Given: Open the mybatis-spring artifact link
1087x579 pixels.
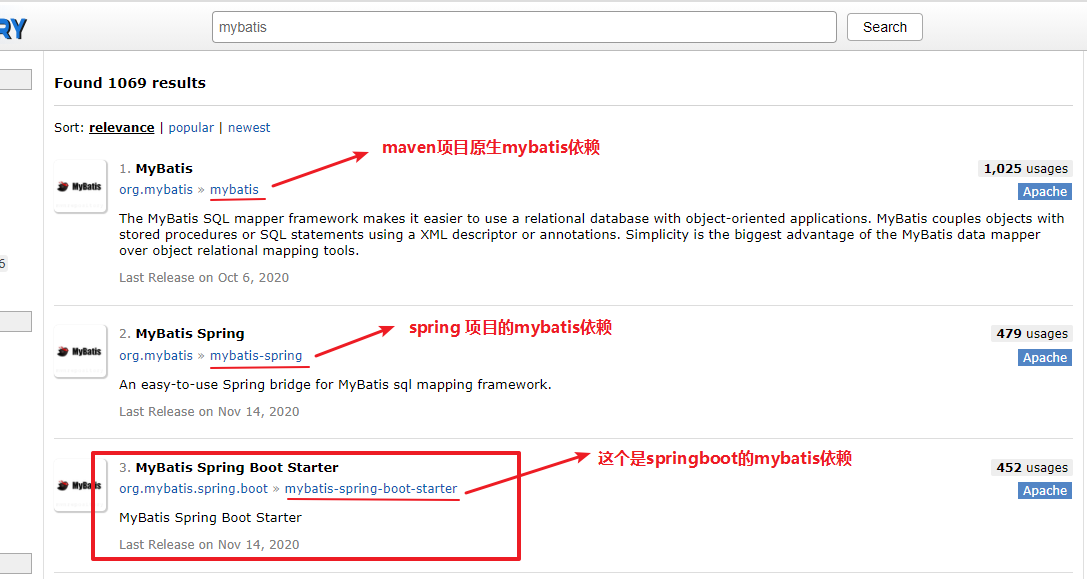Looking at the screenshot, I should click(259, 355).
